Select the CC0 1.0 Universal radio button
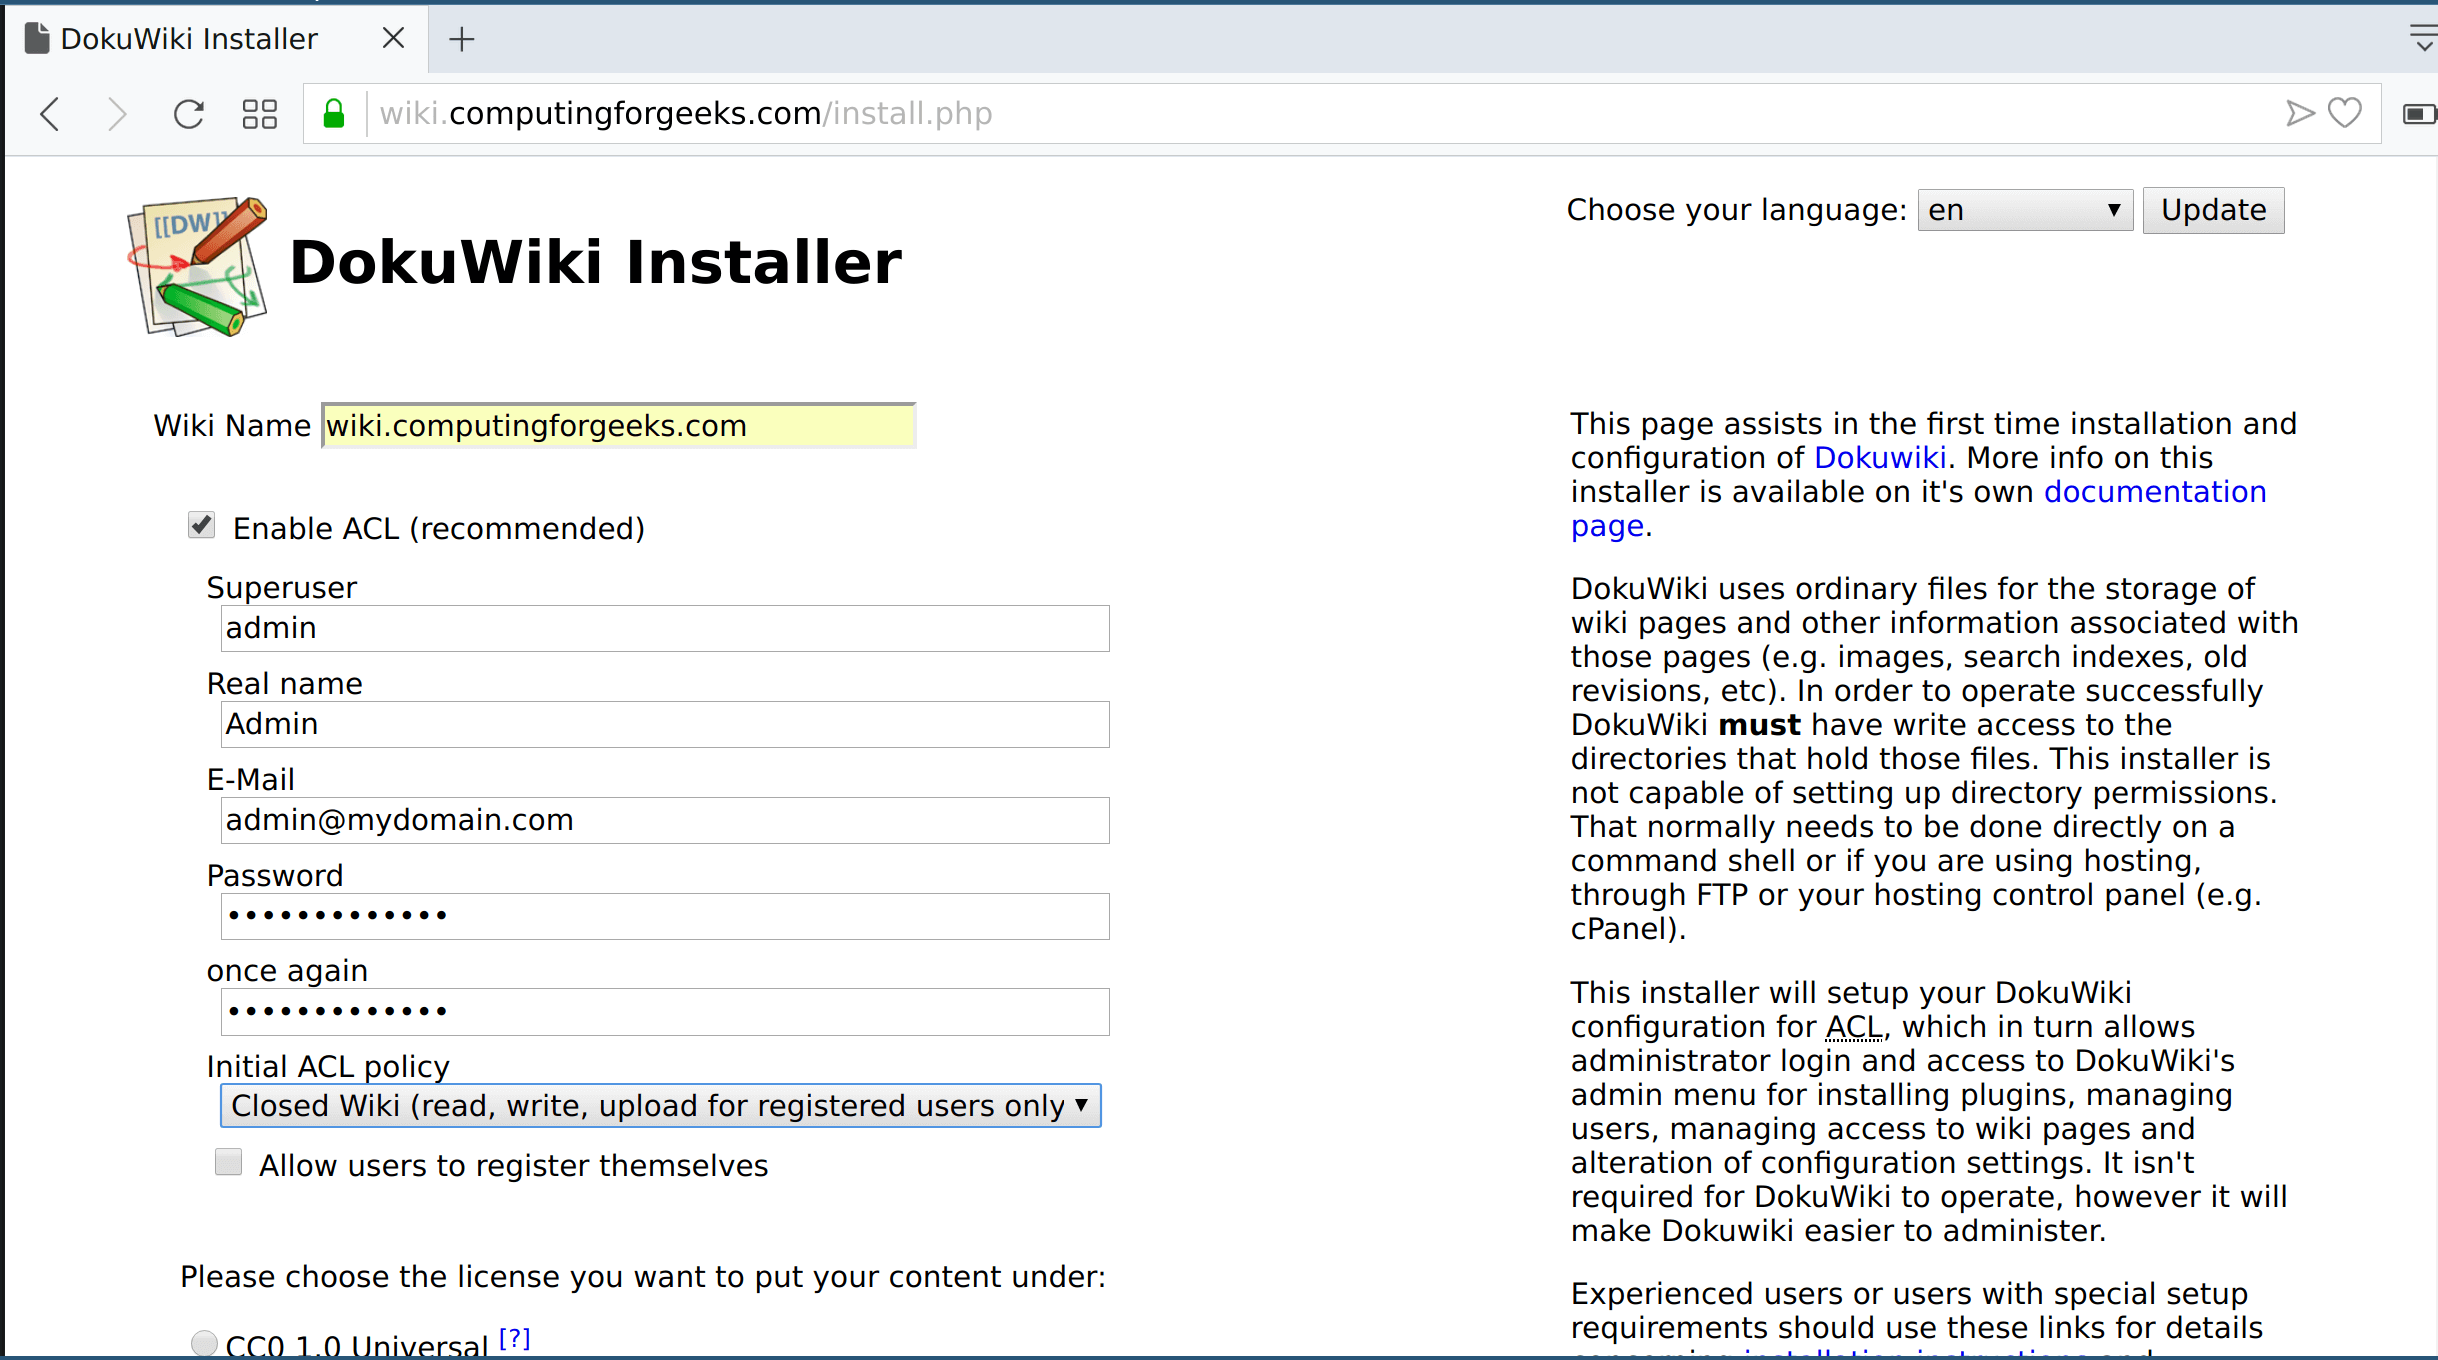This screenshot has width=2438, height=1360. coord(204,1342)
